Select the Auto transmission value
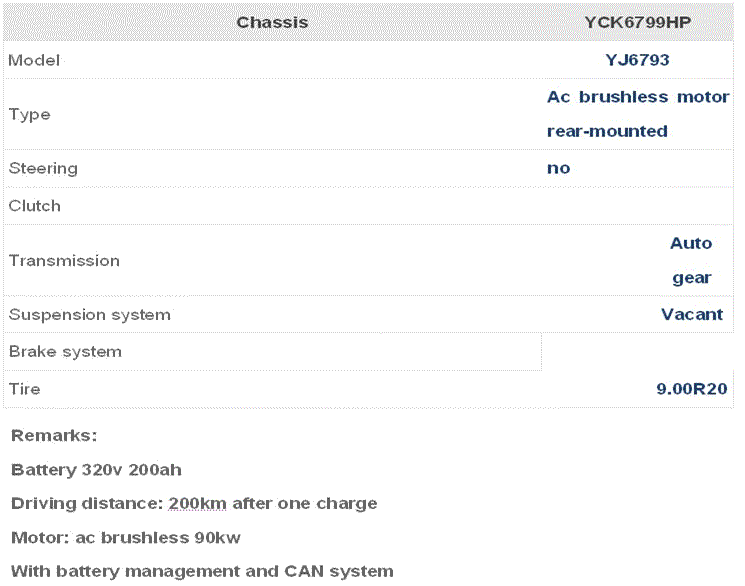The height and width of the screenshot is (586, 745). 691,243
